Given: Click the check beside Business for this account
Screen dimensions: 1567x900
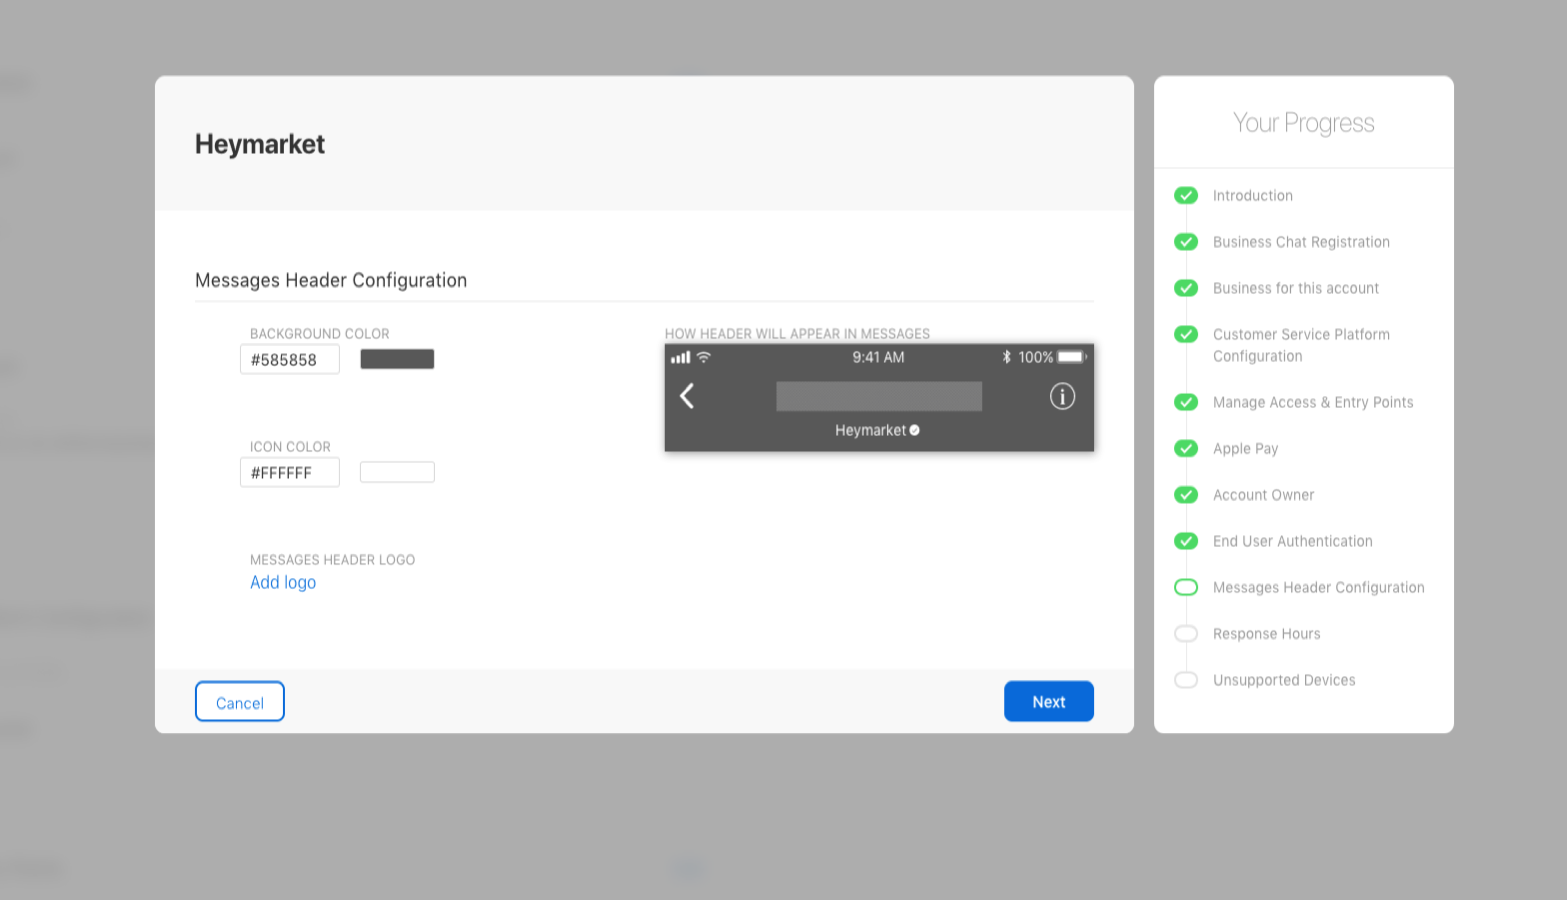Looking at the screenshot, I should (1186, 287).
